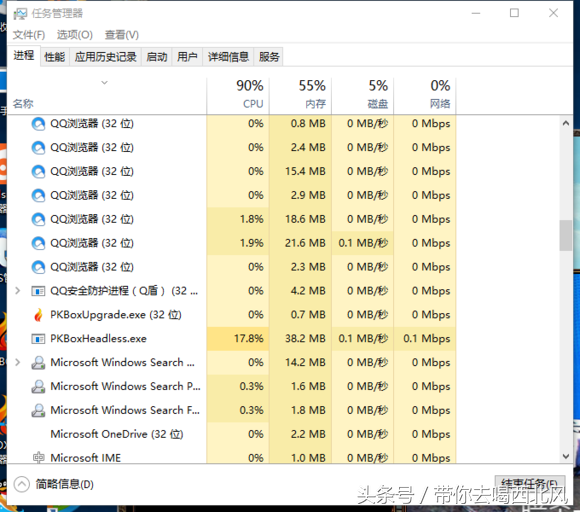Image resolution: width=580 pixels, height=512 pixels.
Task: Click the PKBoxHeadless.exe process icon
Action: click(x=38, y=338)
